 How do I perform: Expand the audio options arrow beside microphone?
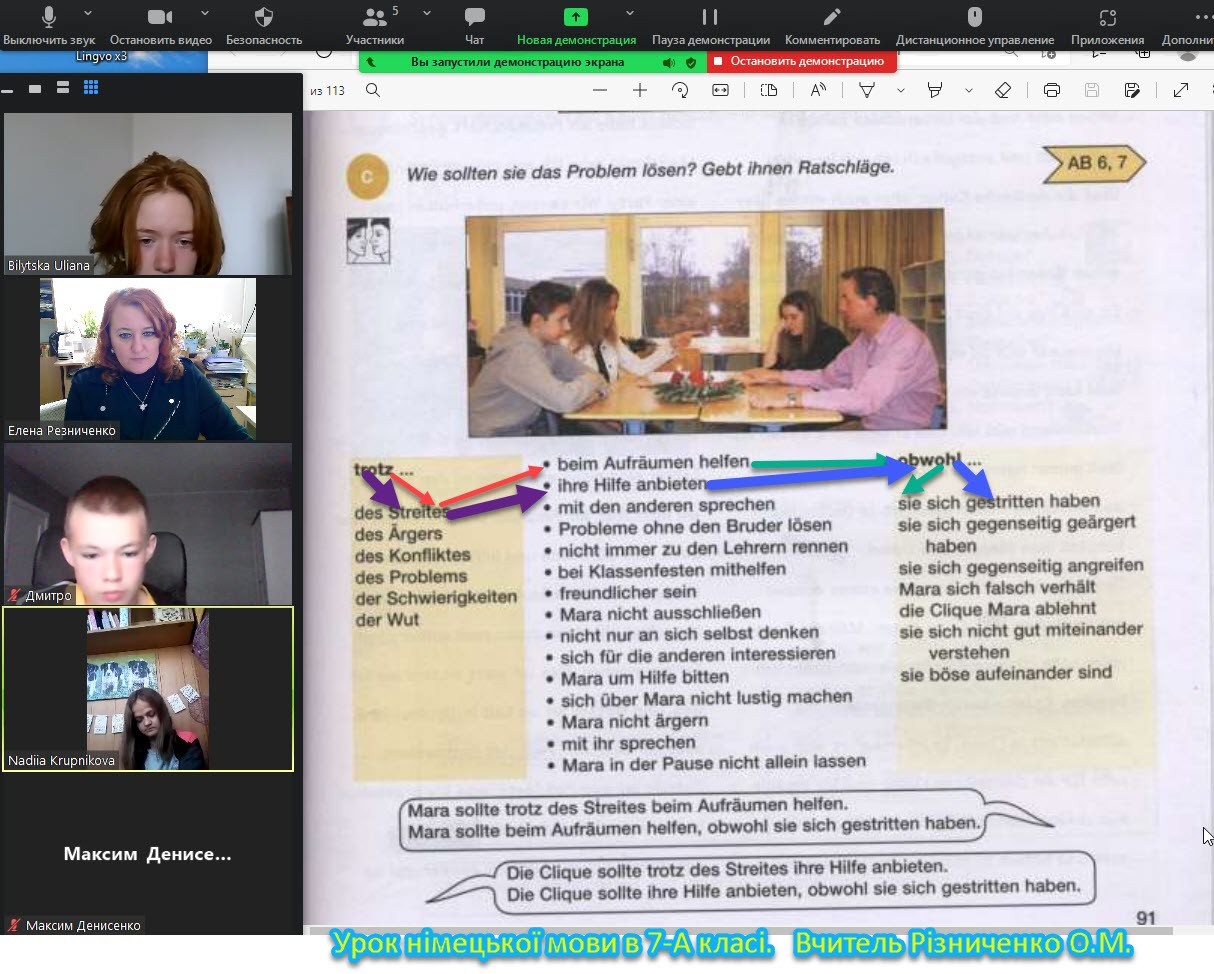point(88,14)
